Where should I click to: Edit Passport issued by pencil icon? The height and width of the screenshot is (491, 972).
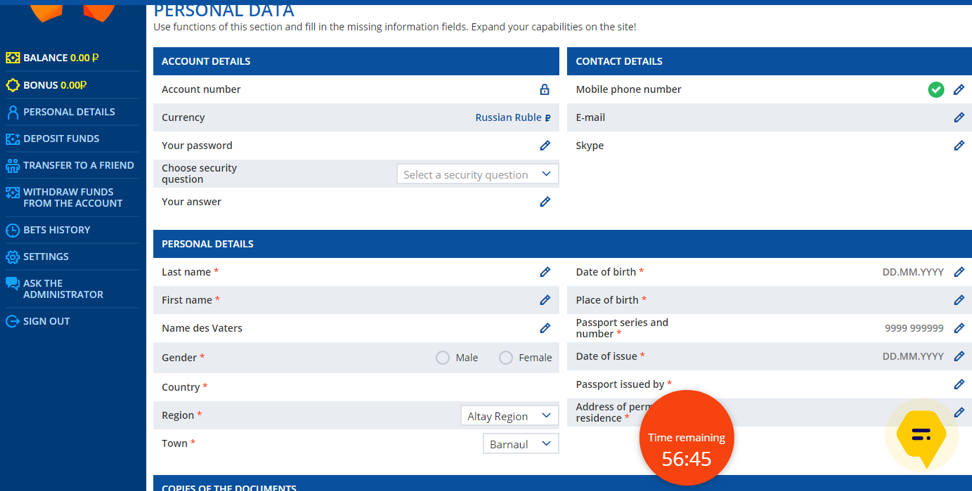pyautogui.click(x=959, y=384)
